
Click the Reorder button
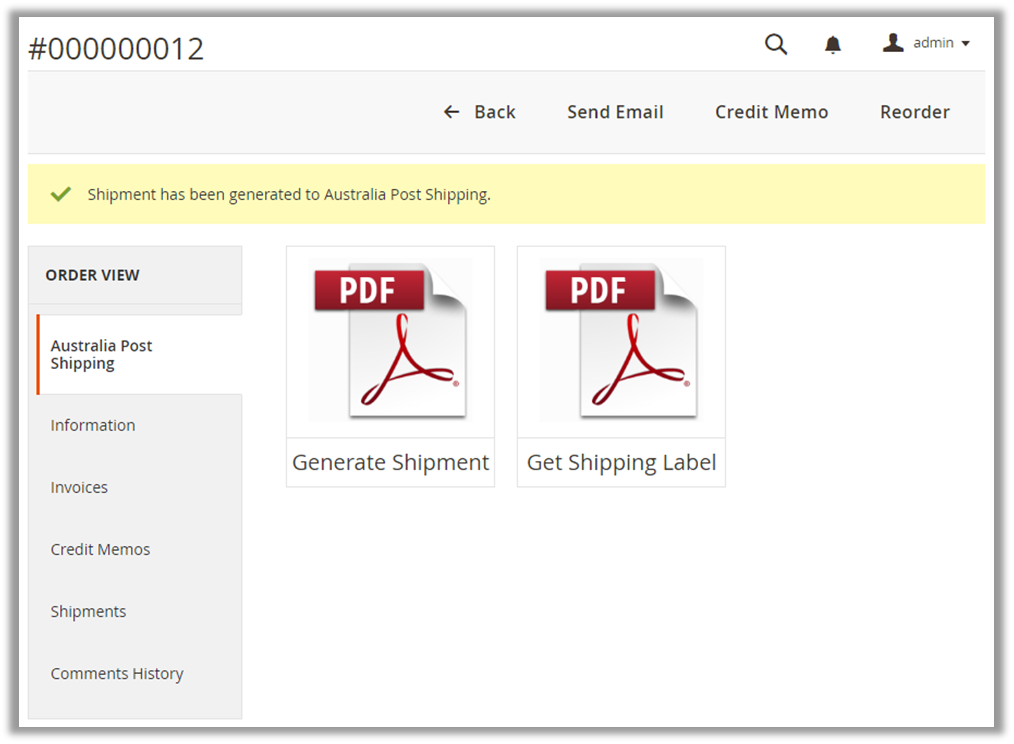coord(914,112)
